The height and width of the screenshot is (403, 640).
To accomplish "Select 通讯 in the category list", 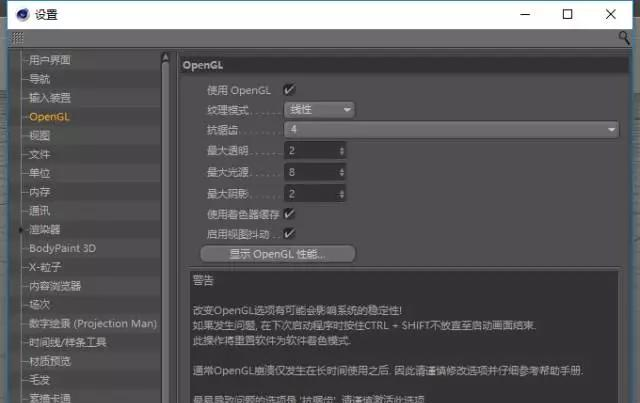I will click(40, 211).
